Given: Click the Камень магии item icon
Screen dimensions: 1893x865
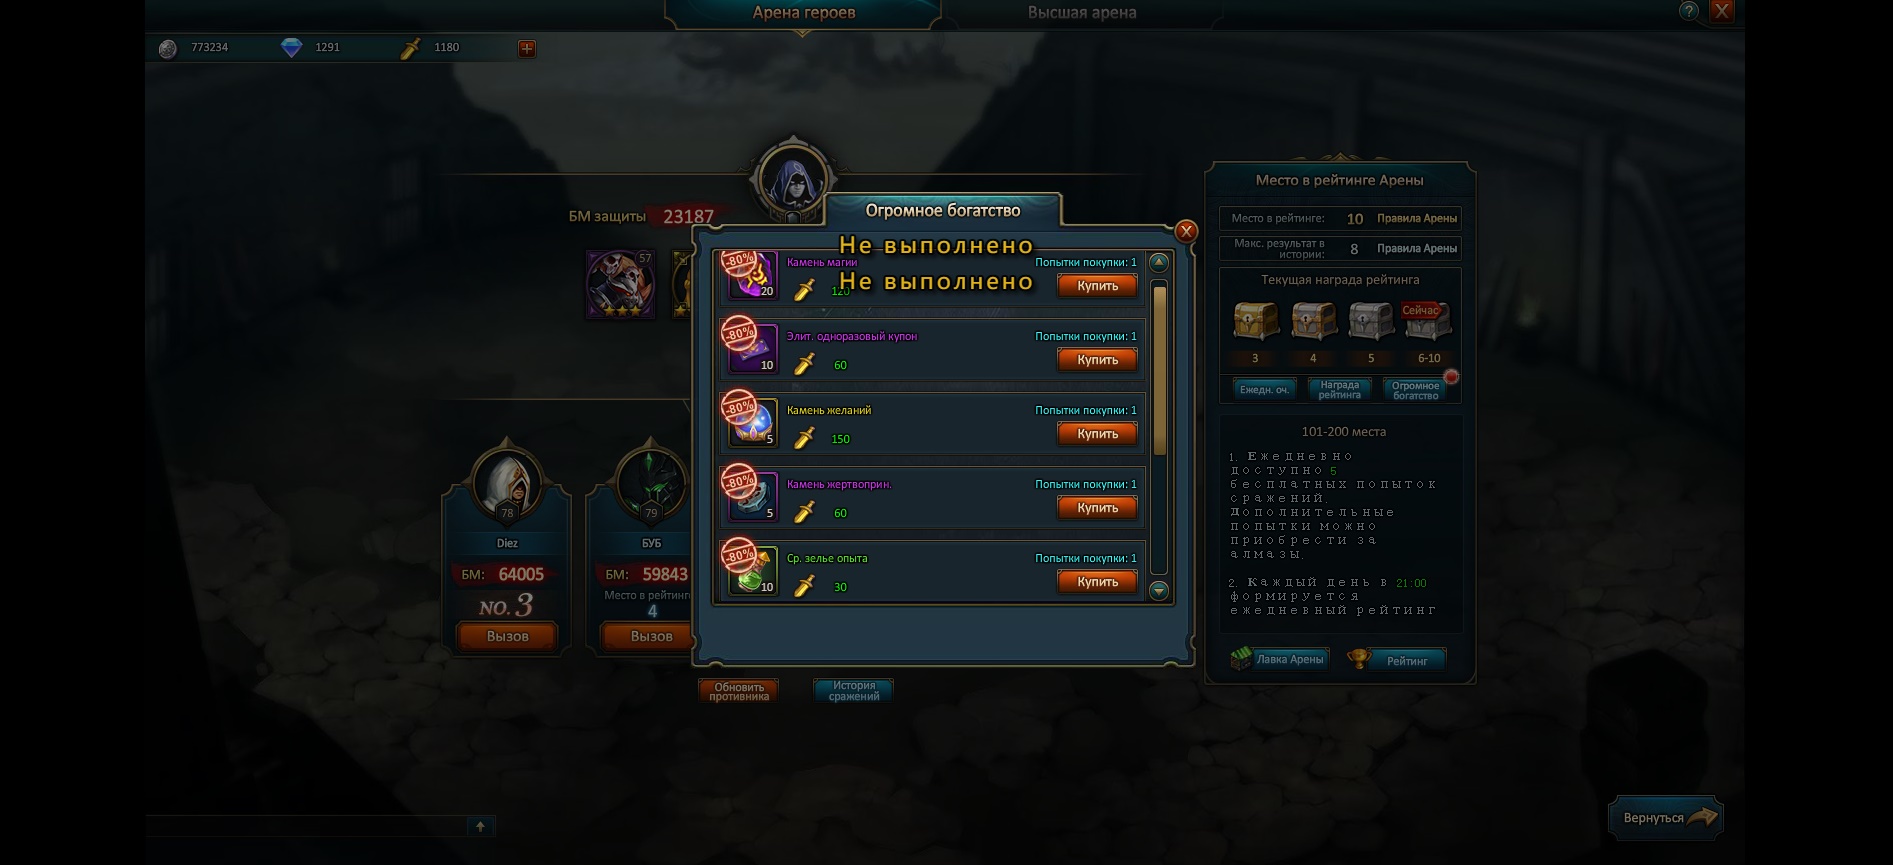Looking at the screenshot, I should pyautogui.click(x=753, y=275).
